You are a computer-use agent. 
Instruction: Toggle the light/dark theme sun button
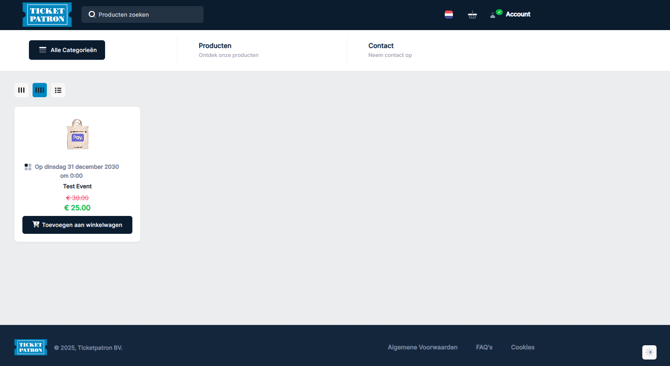click(x=649, y=352)
